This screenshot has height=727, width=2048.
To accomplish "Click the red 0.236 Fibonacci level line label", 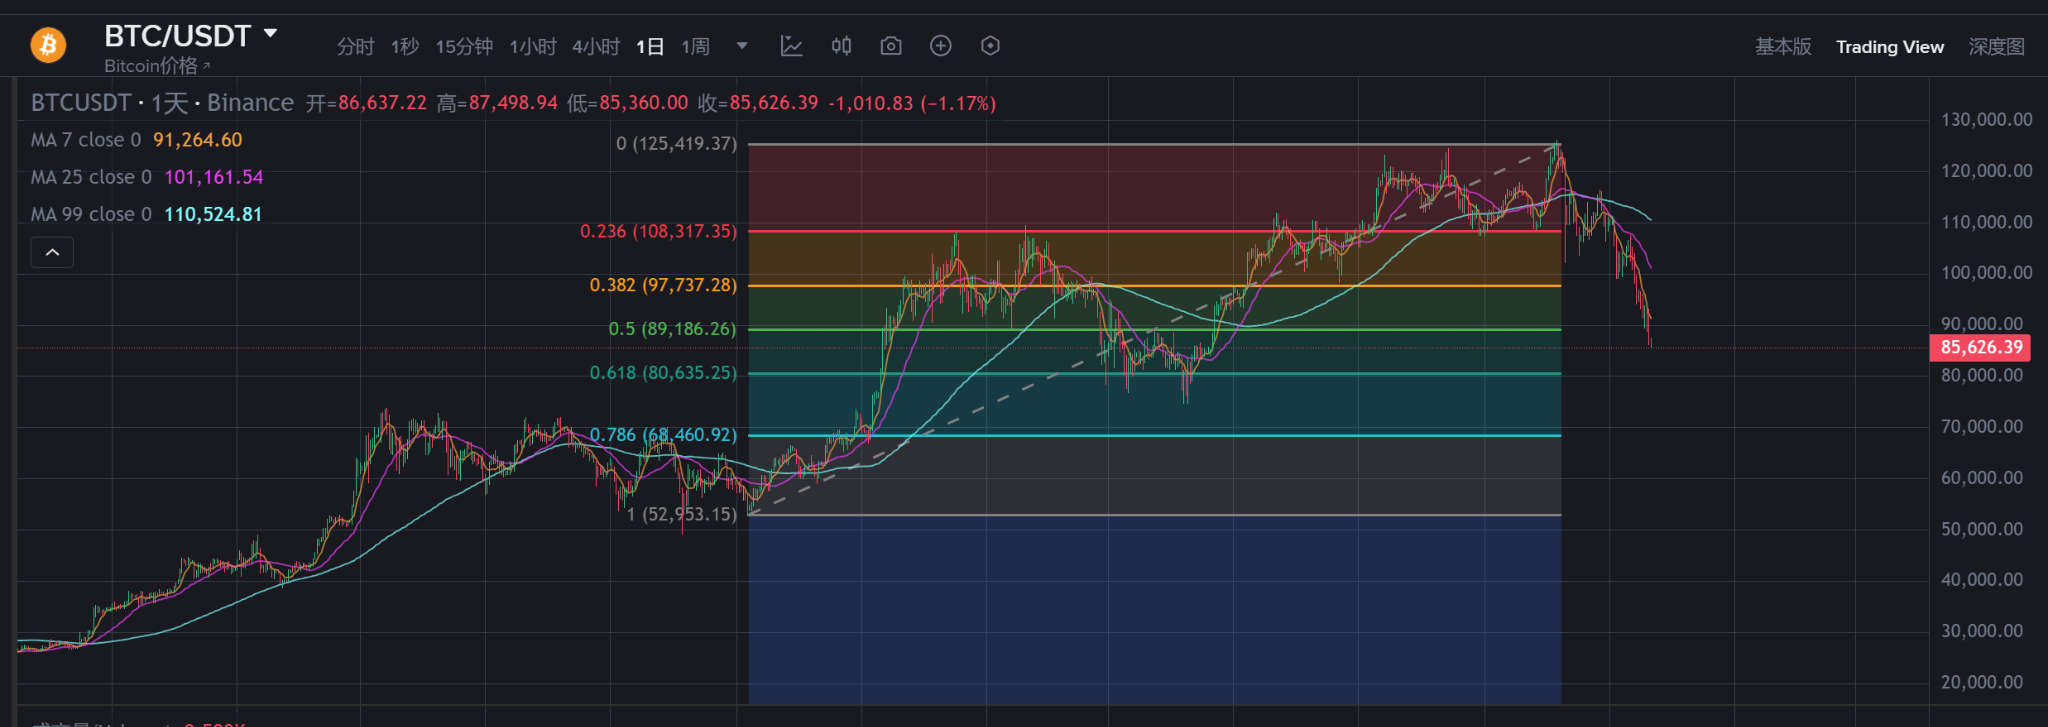I will pyautogui.click(x=658, y=231).
